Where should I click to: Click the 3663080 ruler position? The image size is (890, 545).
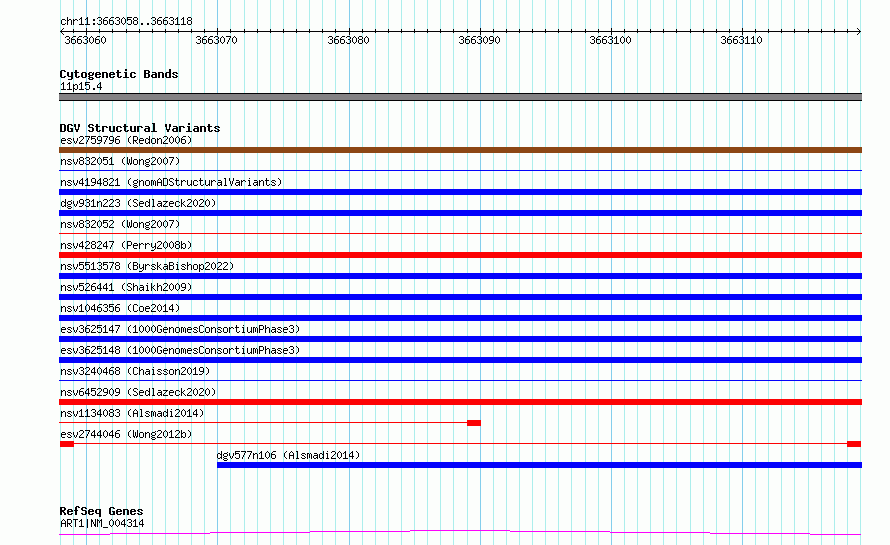(348, 40)
